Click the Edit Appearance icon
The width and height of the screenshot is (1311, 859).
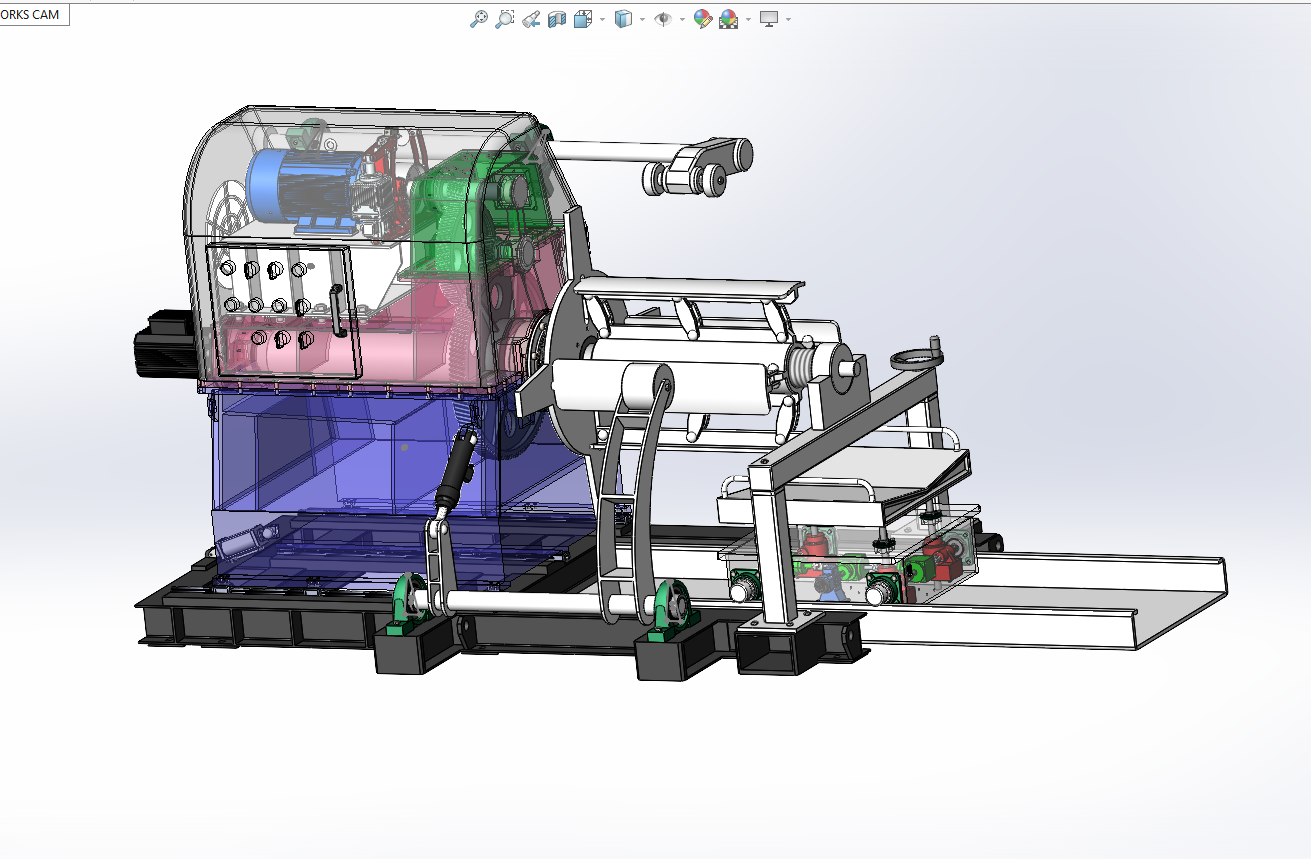[703, 19]
